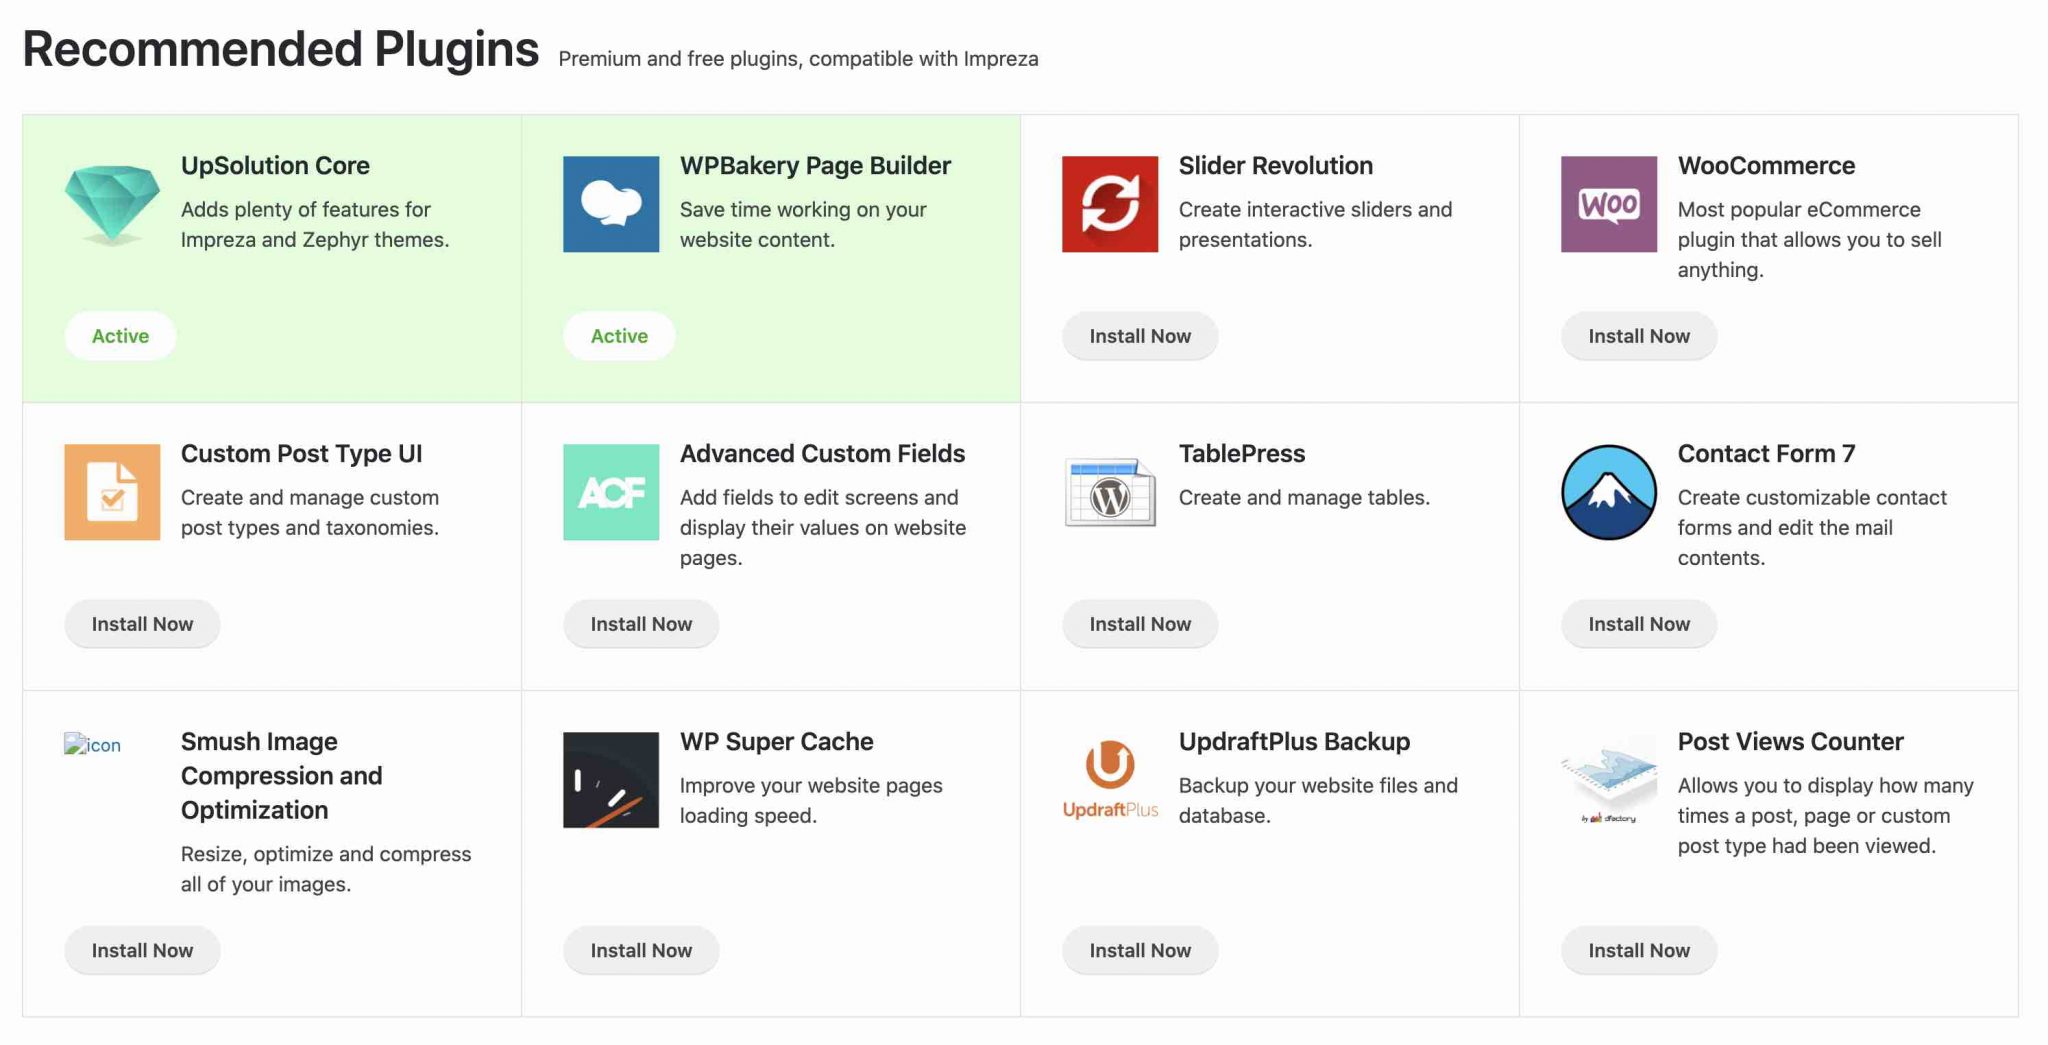
Task: Click the UpdraftPlus logo icon
Action: pyautogui.click(x=1110, y=780)
